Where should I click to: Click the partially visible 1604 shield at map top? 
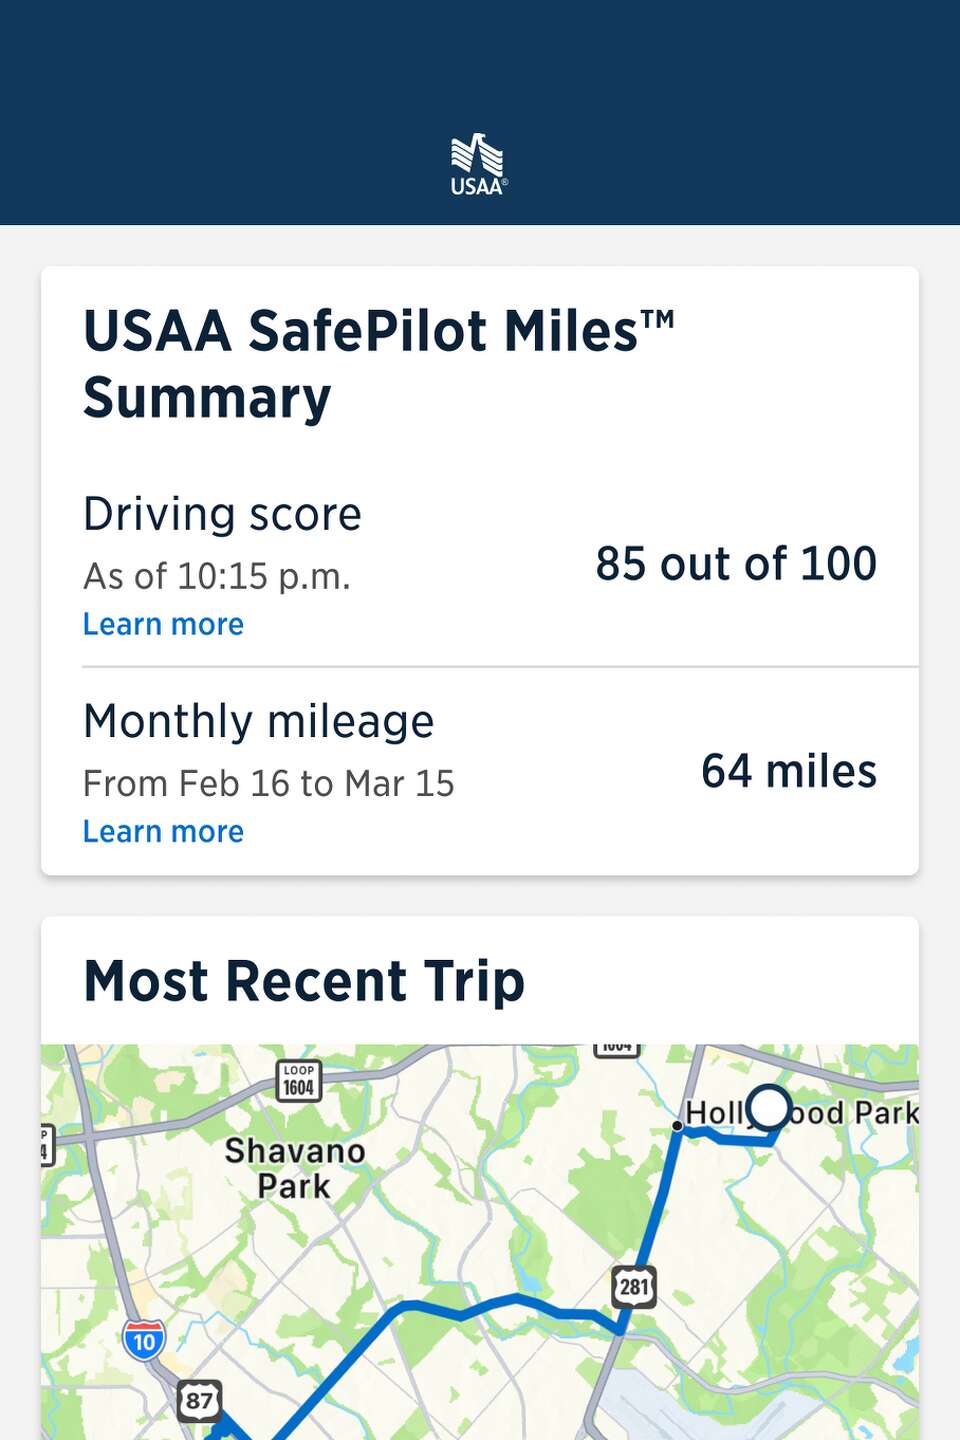tap(617, 1049)
